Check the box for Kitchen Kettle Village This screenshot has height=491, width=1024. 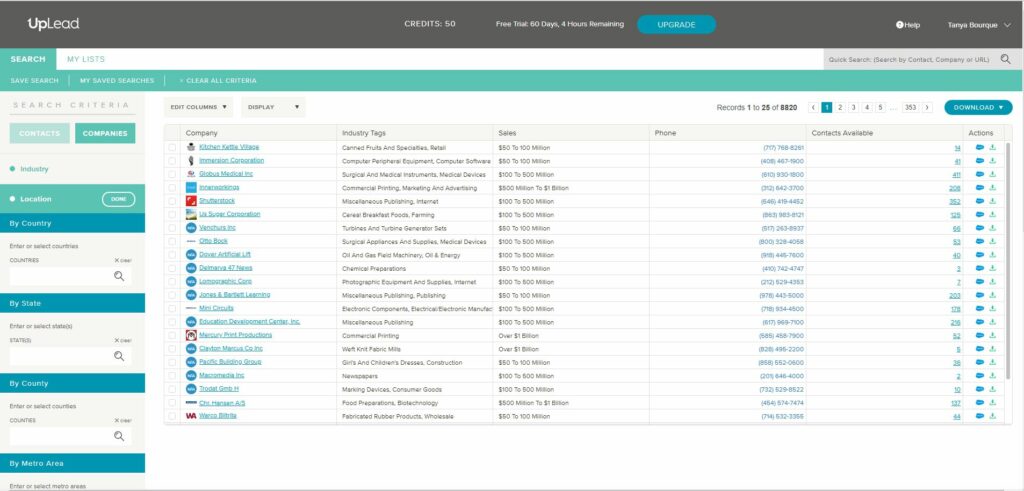coord(172,148)
